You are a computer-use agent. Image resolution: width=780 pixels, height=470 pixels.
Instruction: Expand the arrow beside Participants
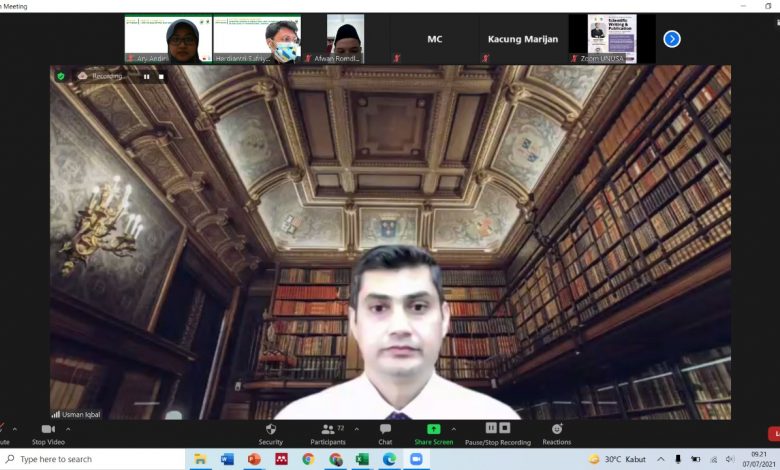(x=354, y=429)
